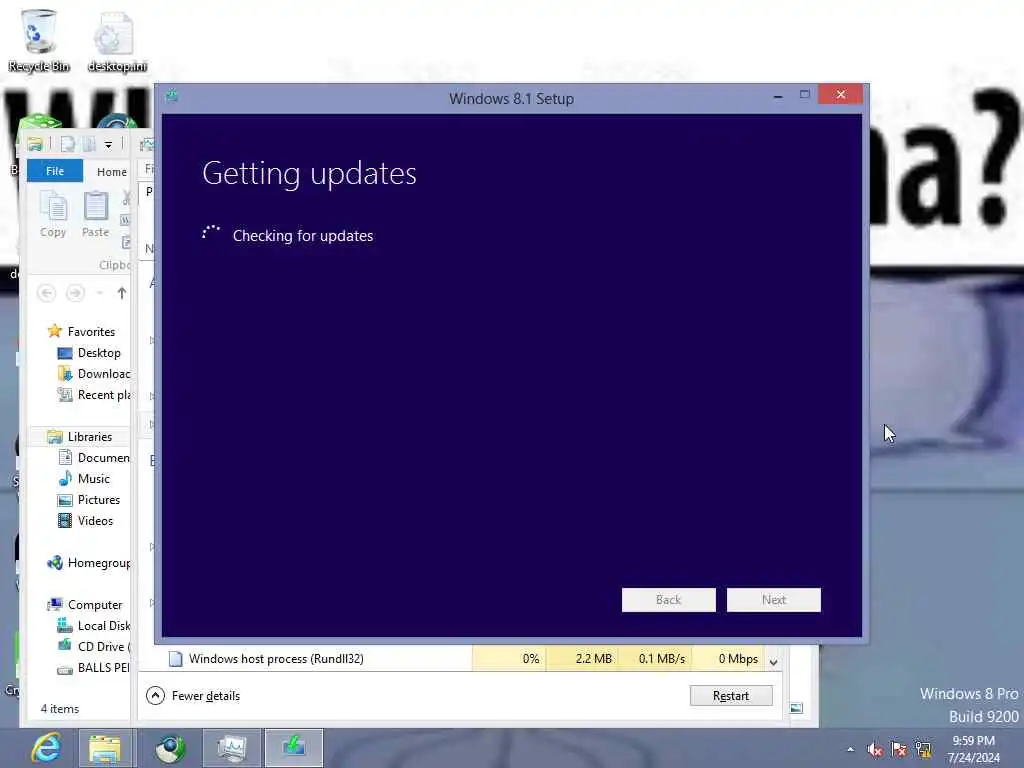
Task: Show hidden system tray icons
Action: (x=850, y=749)
